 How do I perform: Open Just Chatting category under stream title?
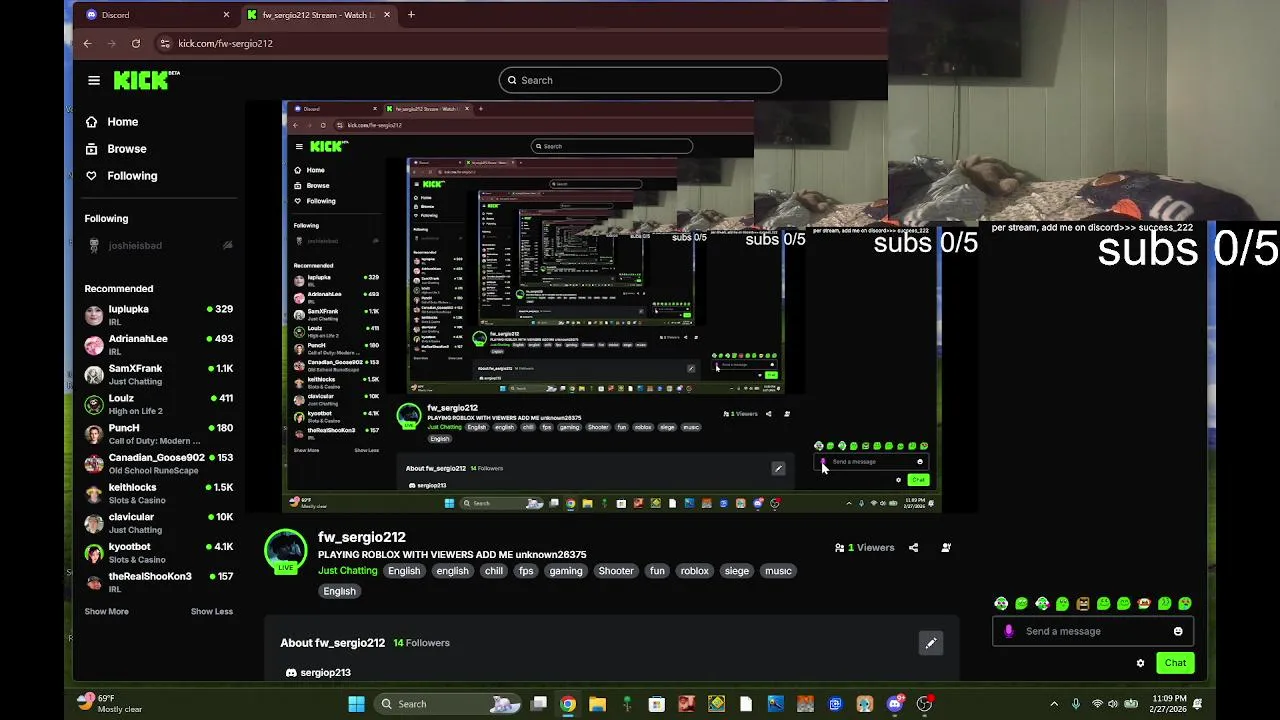(347, 571)
